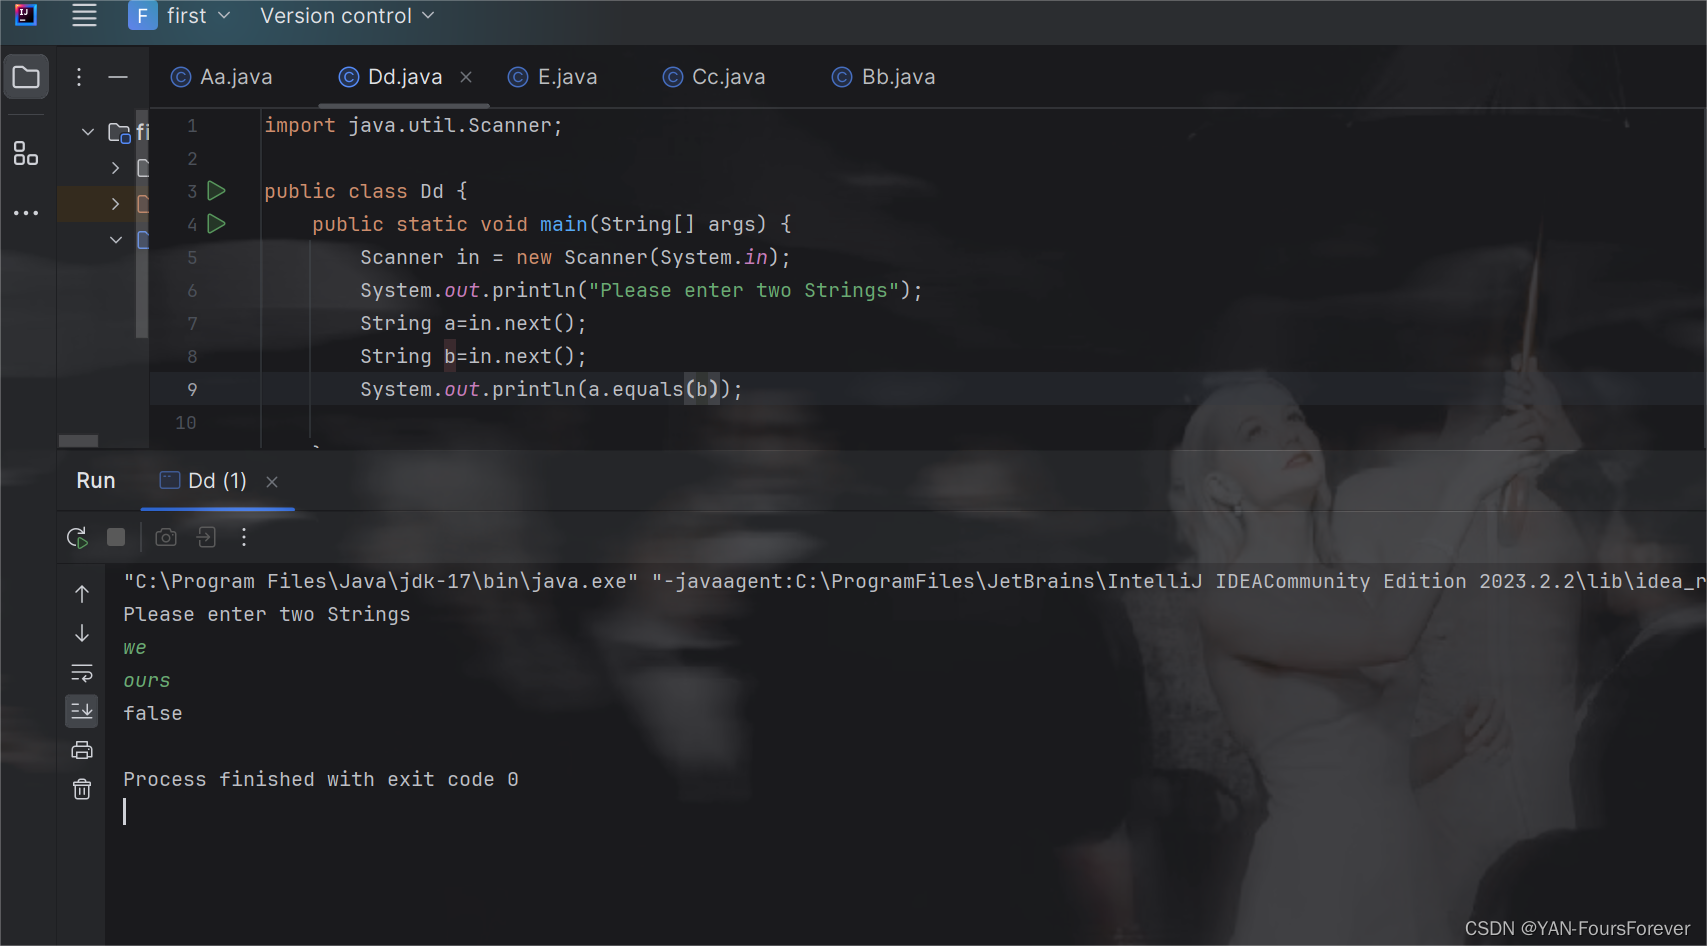This screenshot has width=1707, height=946.
Task: Open the Structure tool window
Action: (x=26, y=153)
